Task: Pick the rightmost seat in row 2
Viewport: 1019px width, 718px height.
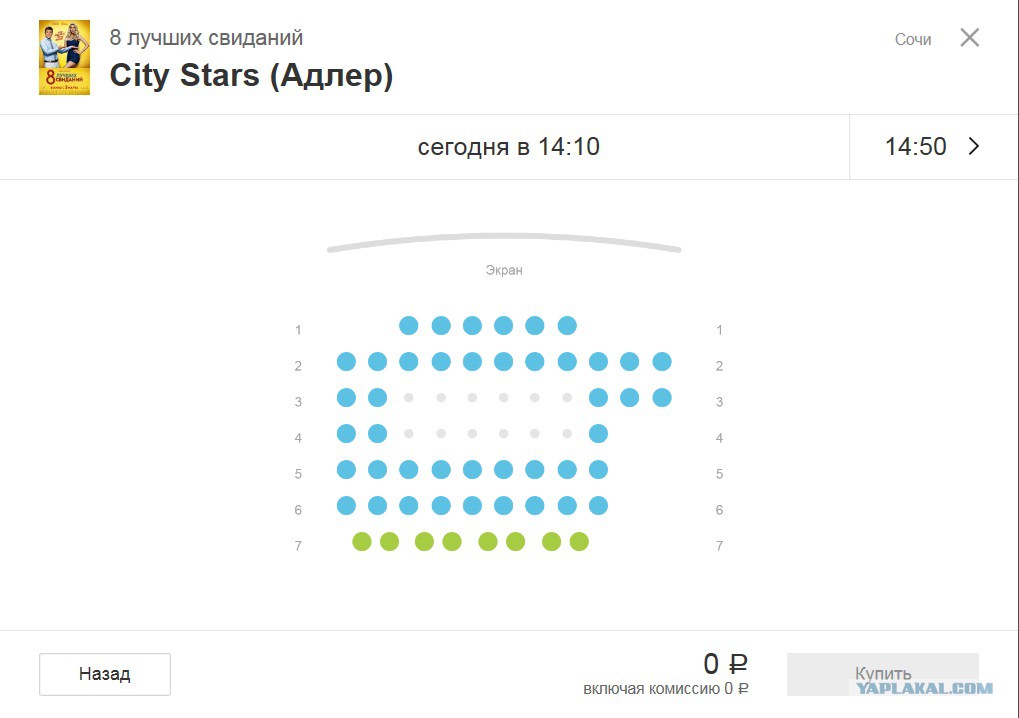Action: (x=662, y=362)
